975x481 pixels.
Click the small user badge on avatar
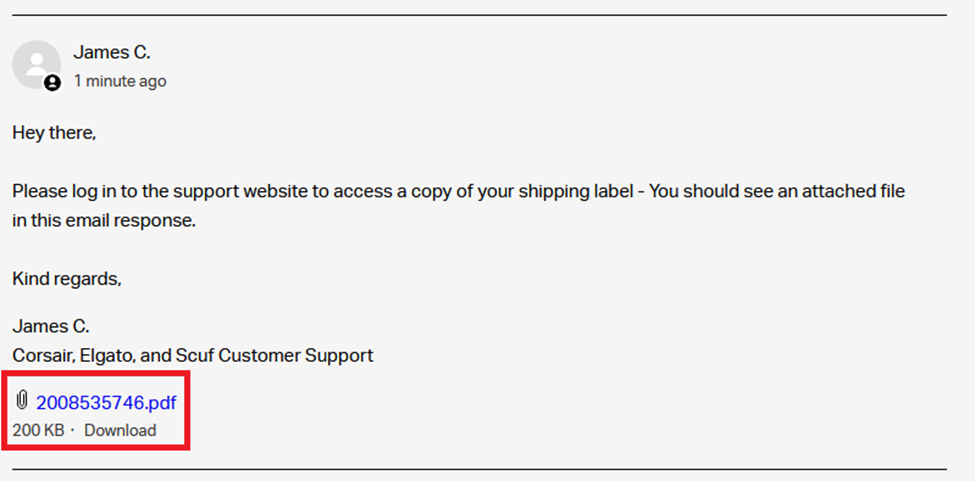click(52, 84)
